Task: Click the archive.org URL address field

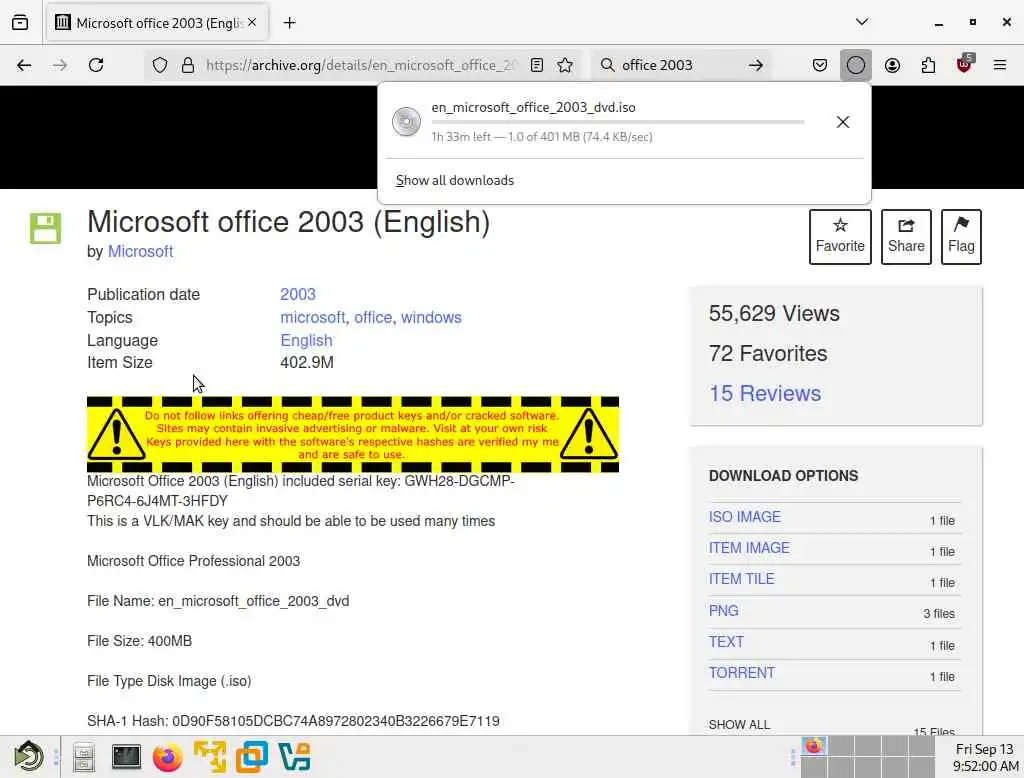Action: [361, 65]
